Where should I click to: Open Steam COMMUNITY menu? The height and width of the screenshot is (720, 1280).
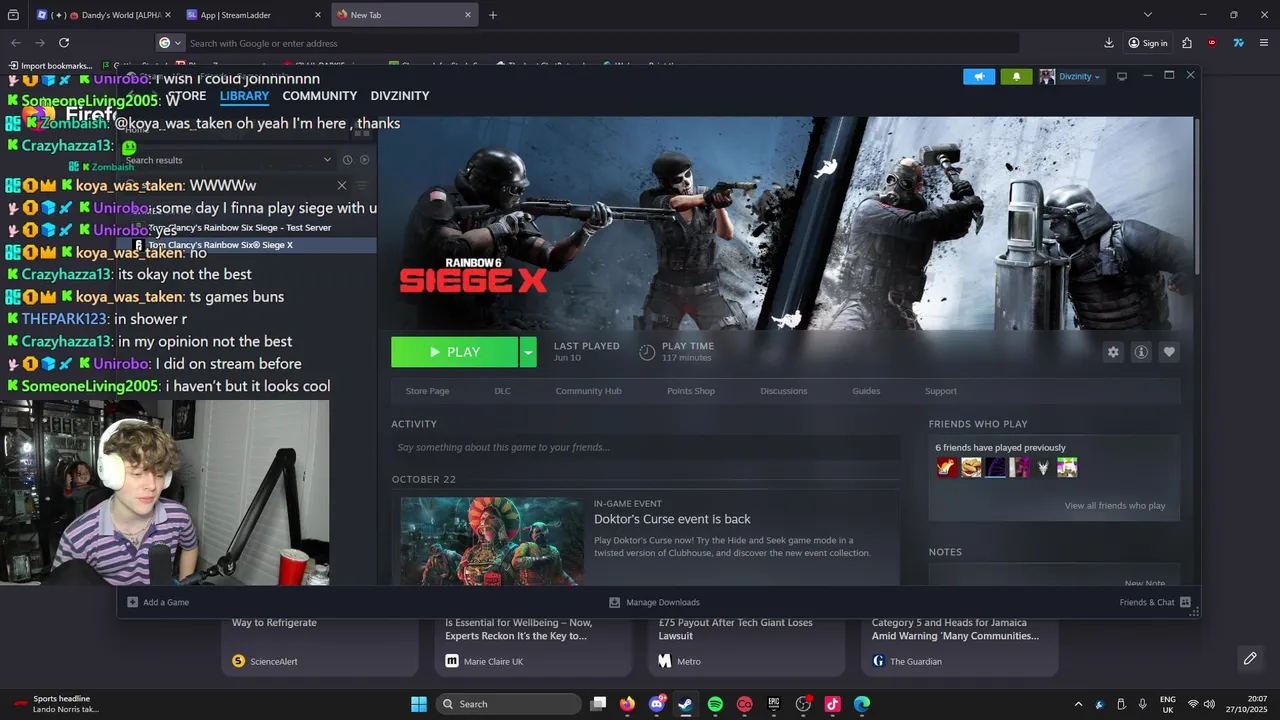[320, 96]
